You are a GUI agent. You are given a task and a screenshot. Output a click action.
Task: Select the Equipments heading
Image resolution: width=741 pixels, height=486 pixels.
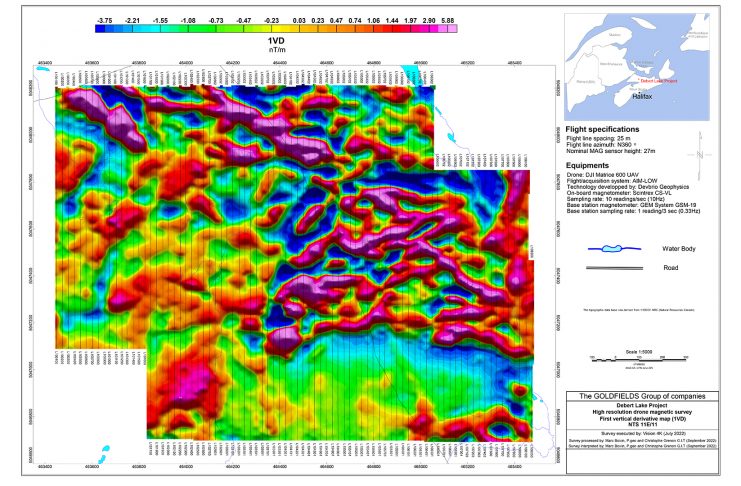click(x=590, y=161)
